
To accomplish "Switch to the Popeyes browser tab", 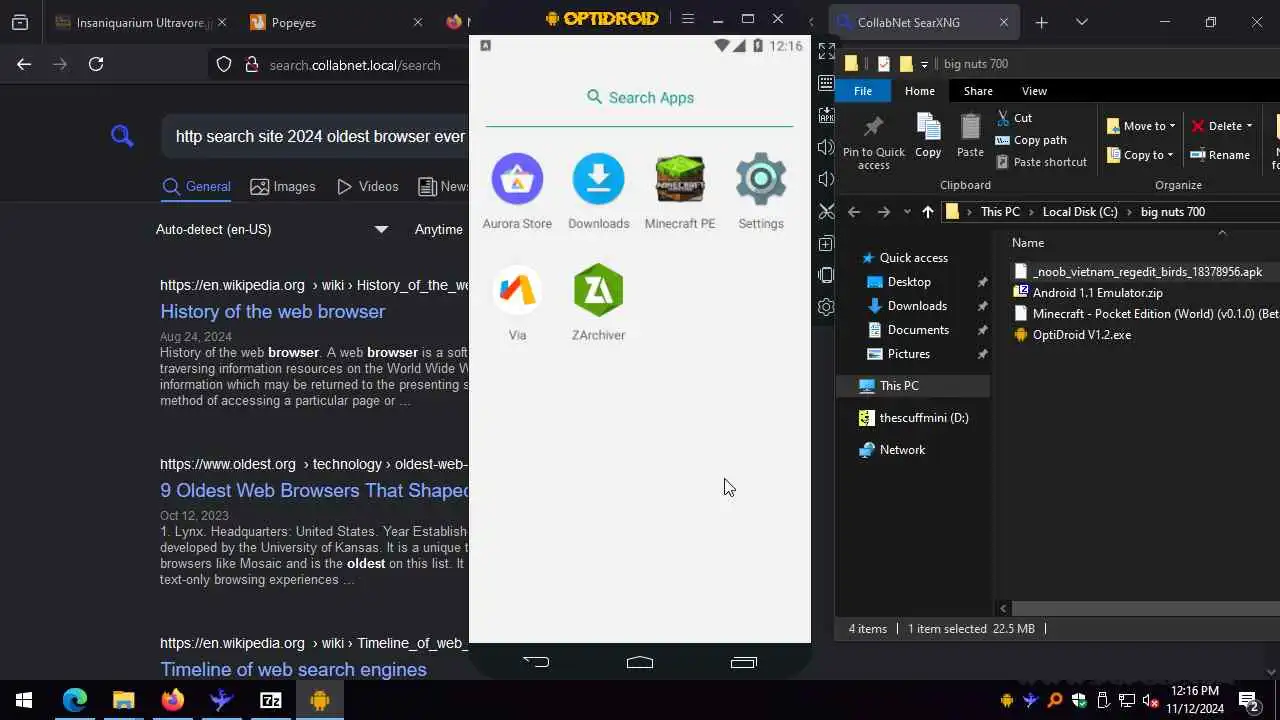I will click(x=335, y=22).
